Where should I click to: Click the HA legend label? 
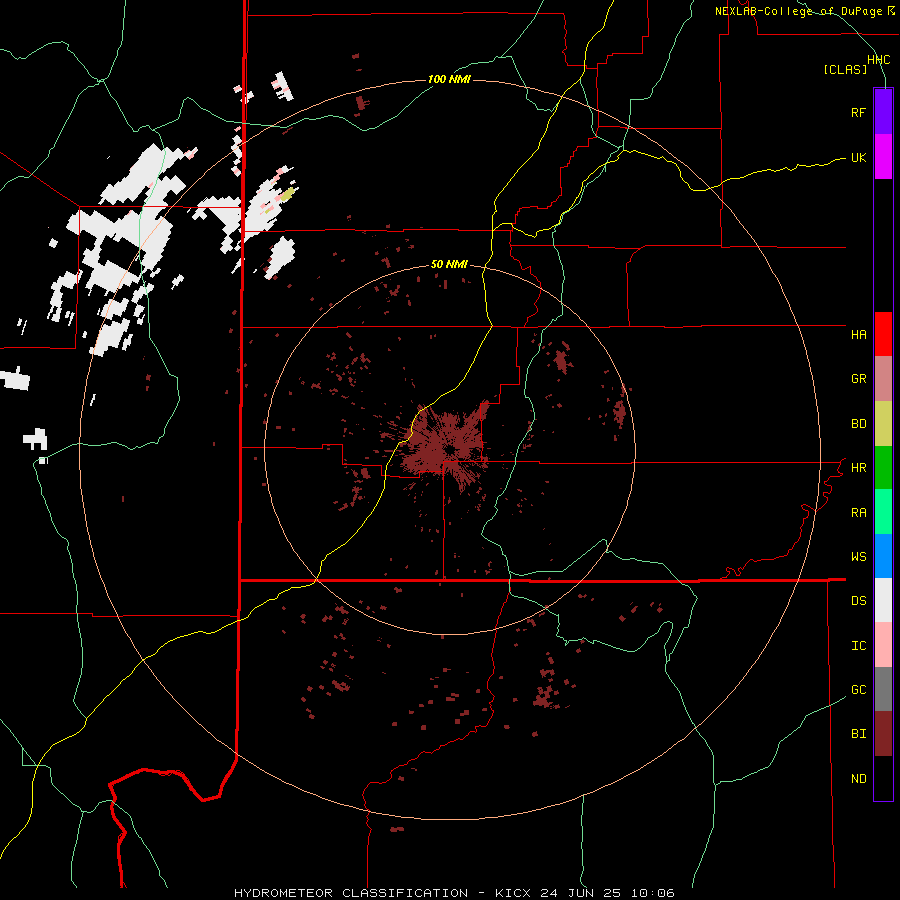coord(859,335)
